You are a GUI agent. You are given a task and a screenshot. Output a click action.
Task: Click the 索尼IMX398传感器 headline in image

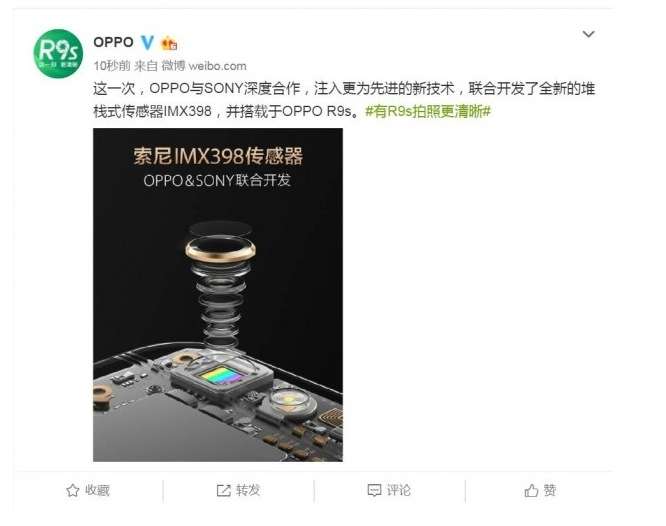click(218, 156)
